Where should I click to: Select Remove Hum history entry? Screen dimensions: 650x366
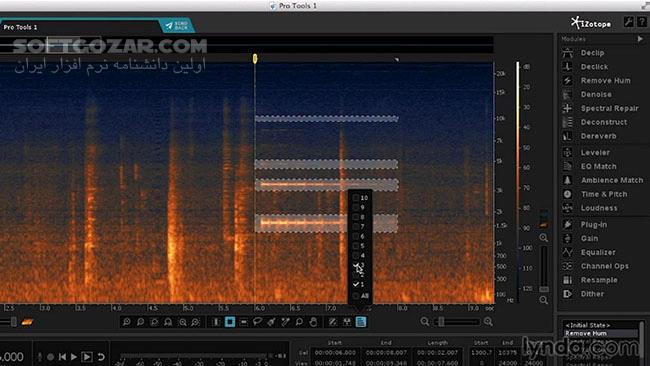tap(586, 333)
